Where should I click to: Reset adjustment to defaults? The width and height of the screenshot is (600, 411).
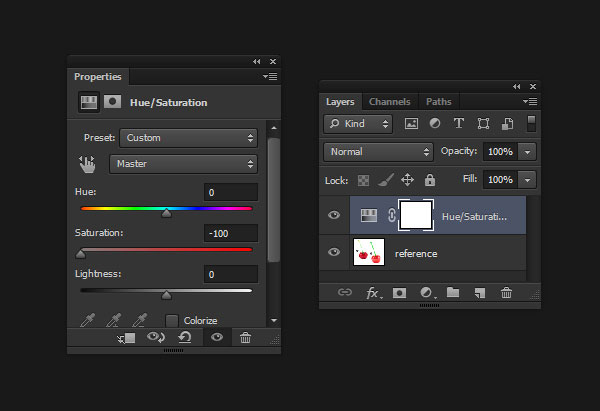pyautogui.click(x=185, y=337)
